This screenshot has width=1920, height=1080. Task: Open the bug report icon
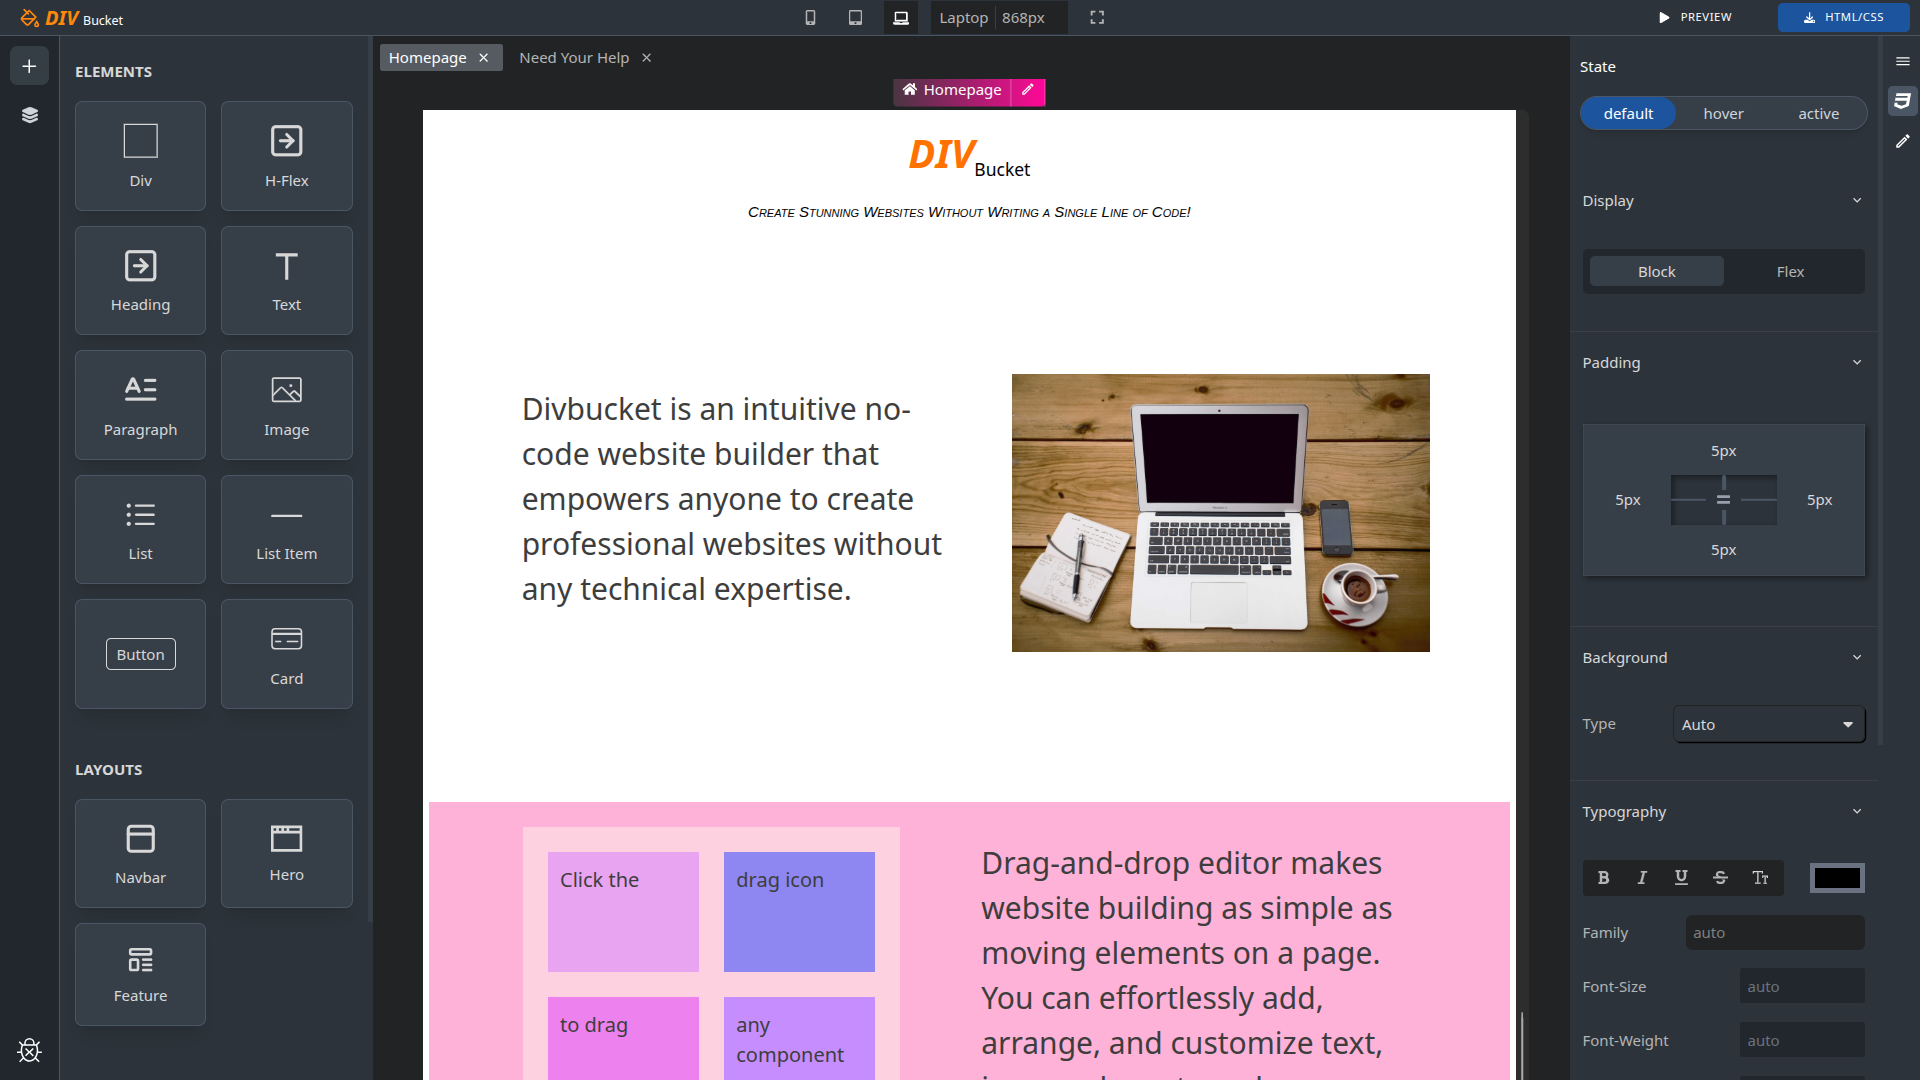pos(29,1050)
